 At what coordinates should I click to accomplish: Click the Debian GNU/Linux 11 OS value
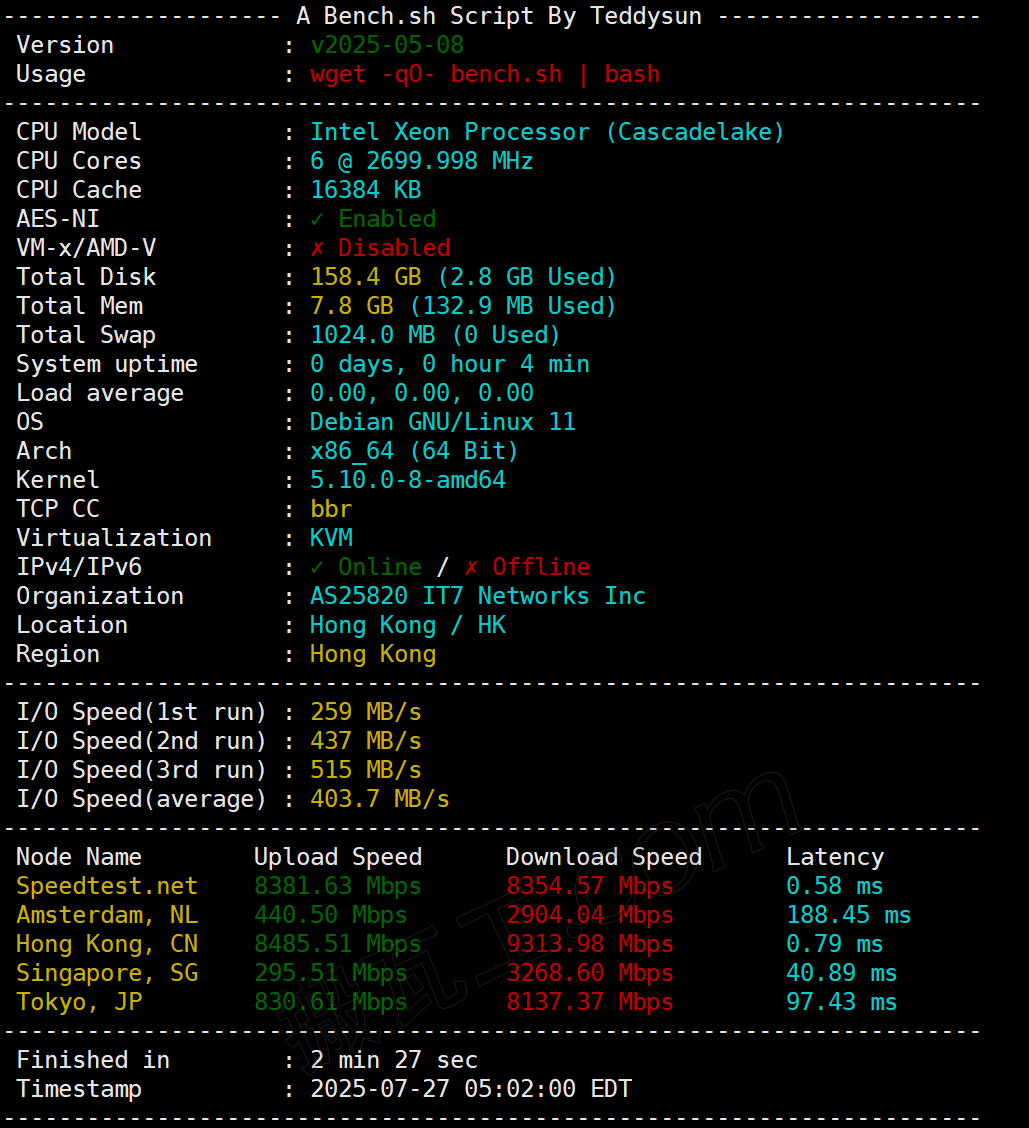pos(442,422)
